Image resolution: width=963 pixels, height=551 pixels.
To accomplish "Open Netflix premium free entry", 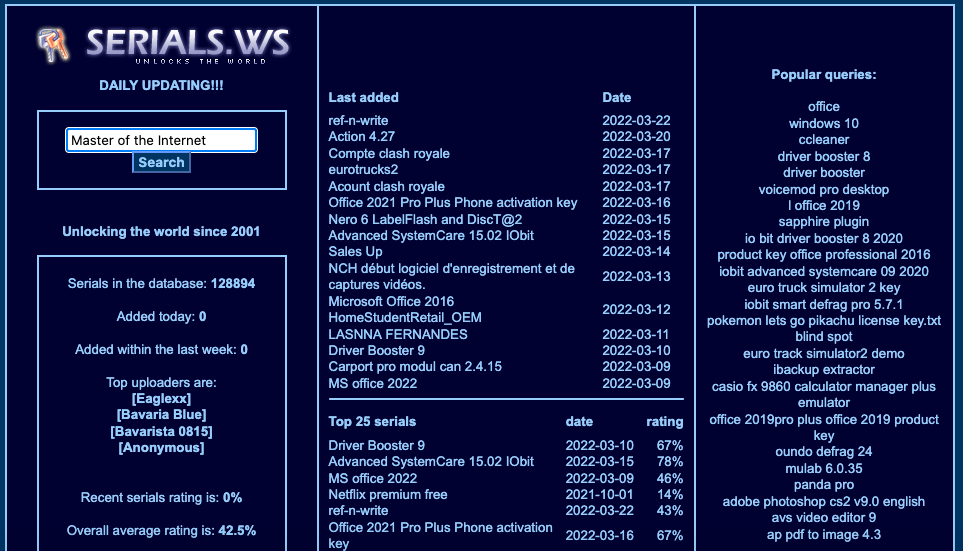I will pyautogui.click(x=388, y=494).
